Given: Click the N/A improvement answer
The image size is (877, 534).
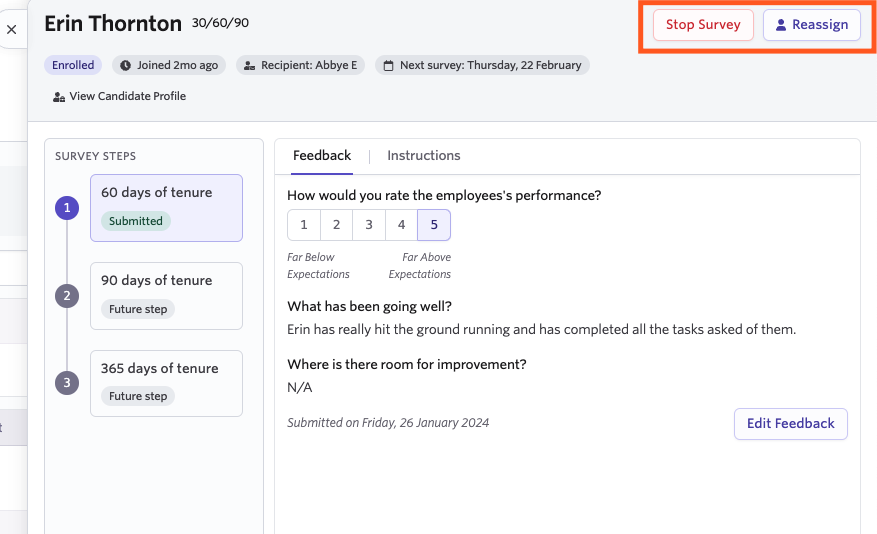Looking at the screenshot, I should click(x=300, y=387).
